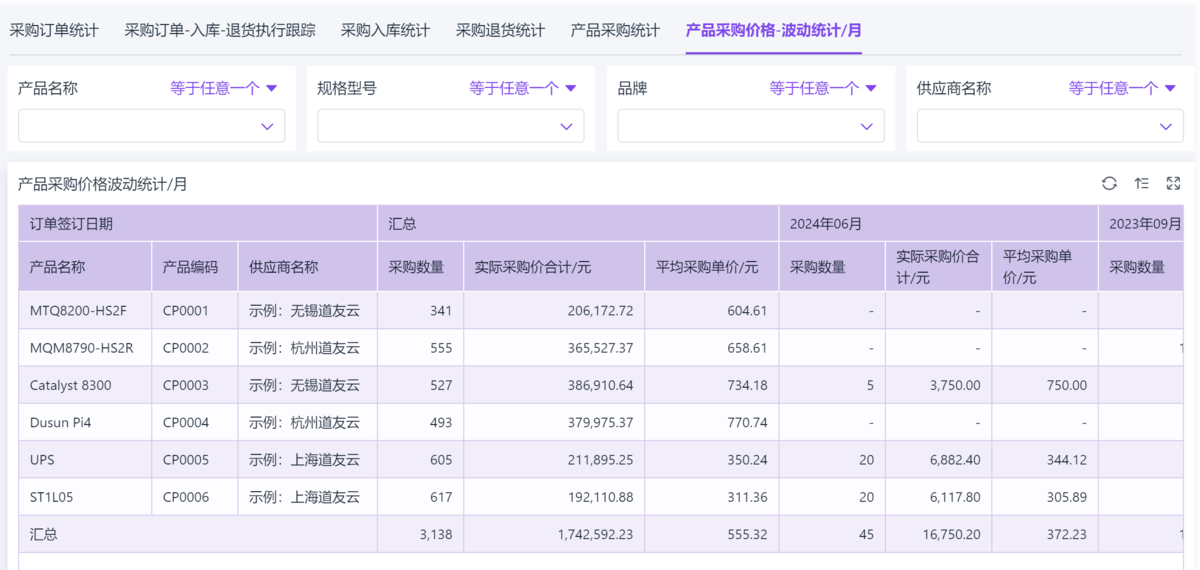This screenshot has width=1200, height=570.
Task: Click the 规格型号 filter select box
Action: [451, 126]
